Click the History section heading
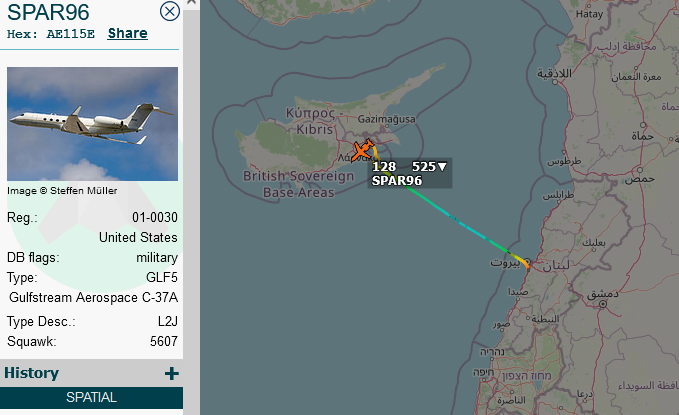 click(x=32, y=373)
